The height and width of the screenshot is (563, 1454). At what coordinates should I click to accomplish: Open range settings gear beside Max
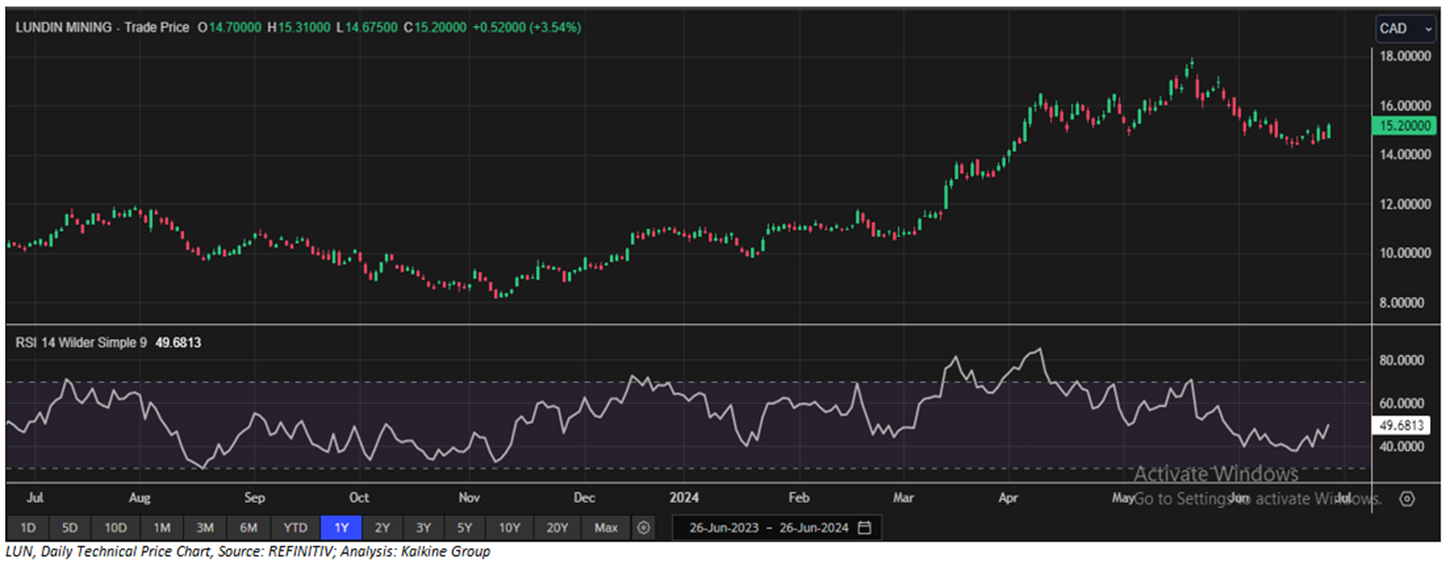click(644, 527)
